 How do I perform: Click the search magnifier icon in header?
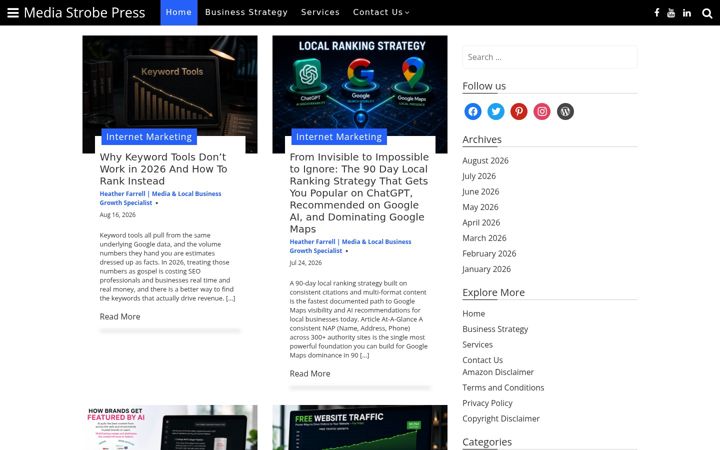[x=707, y=13]
